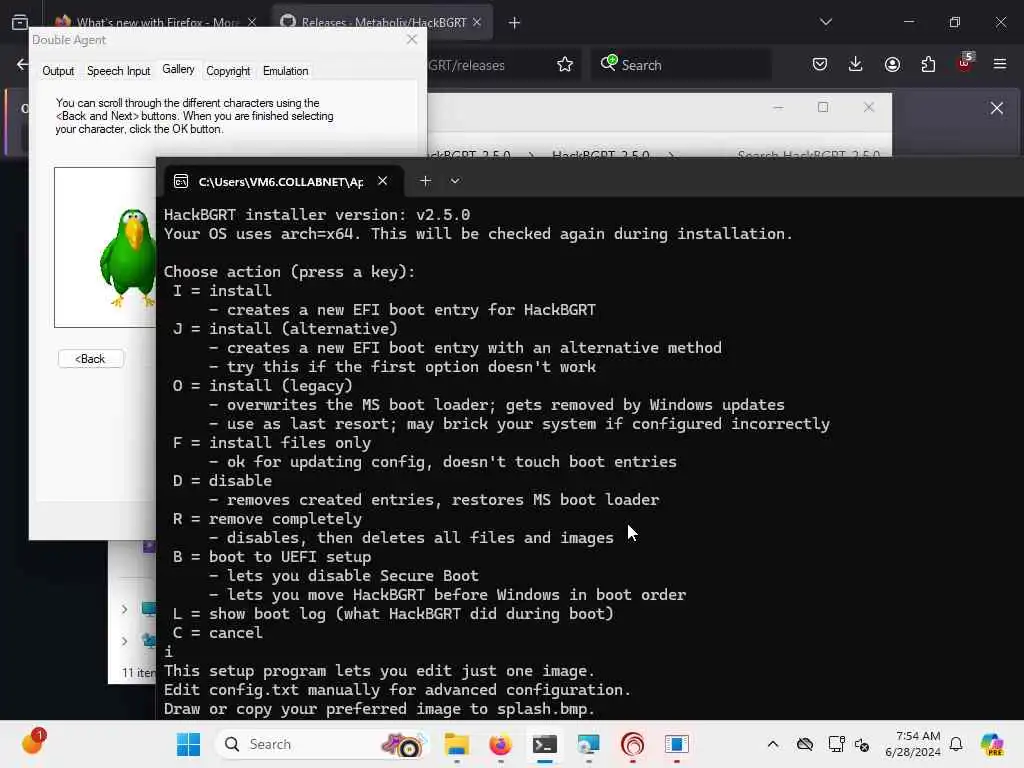
Task: Open Copilot preview icon in taskbar
Action: [992, 744]
